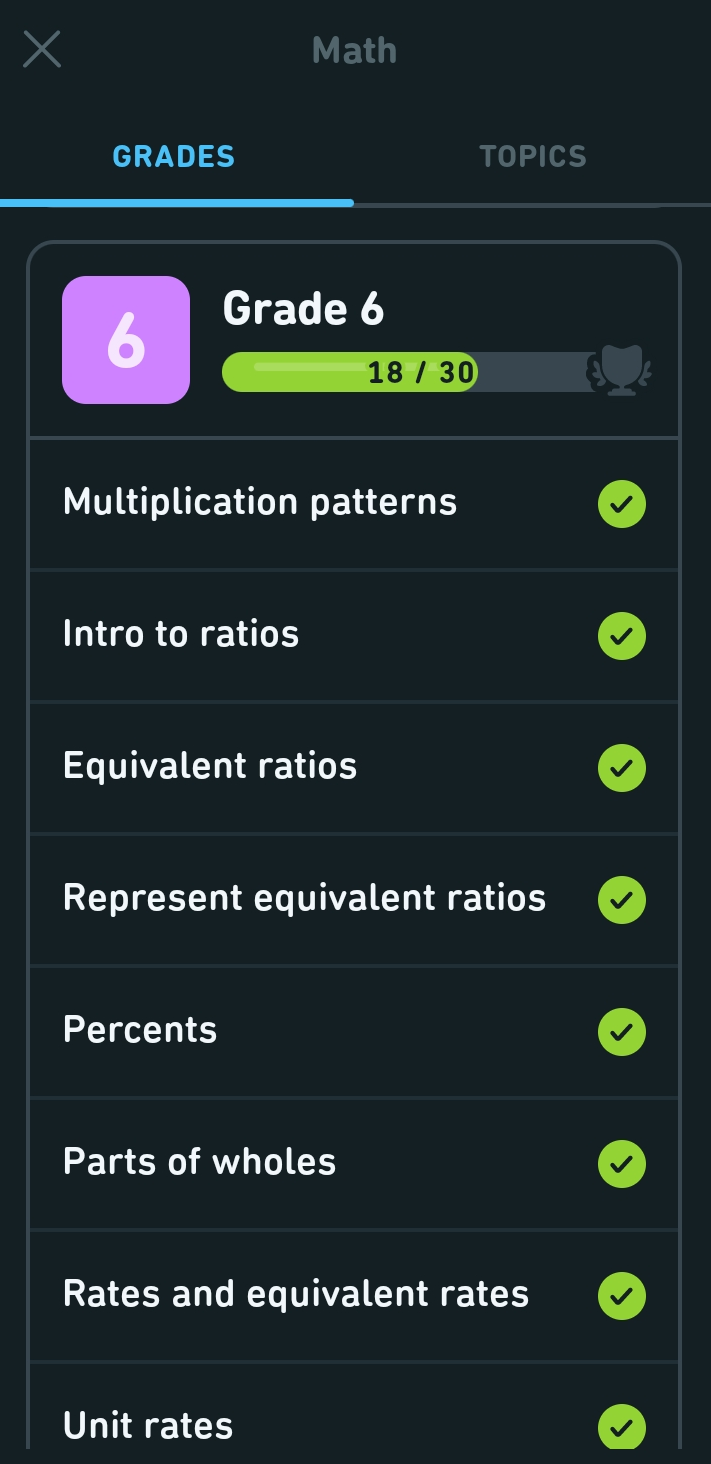Screen dimensions: 711x1464
Task: Click the trophy icon on the progress bar
Action: click(x=622, y=371)
